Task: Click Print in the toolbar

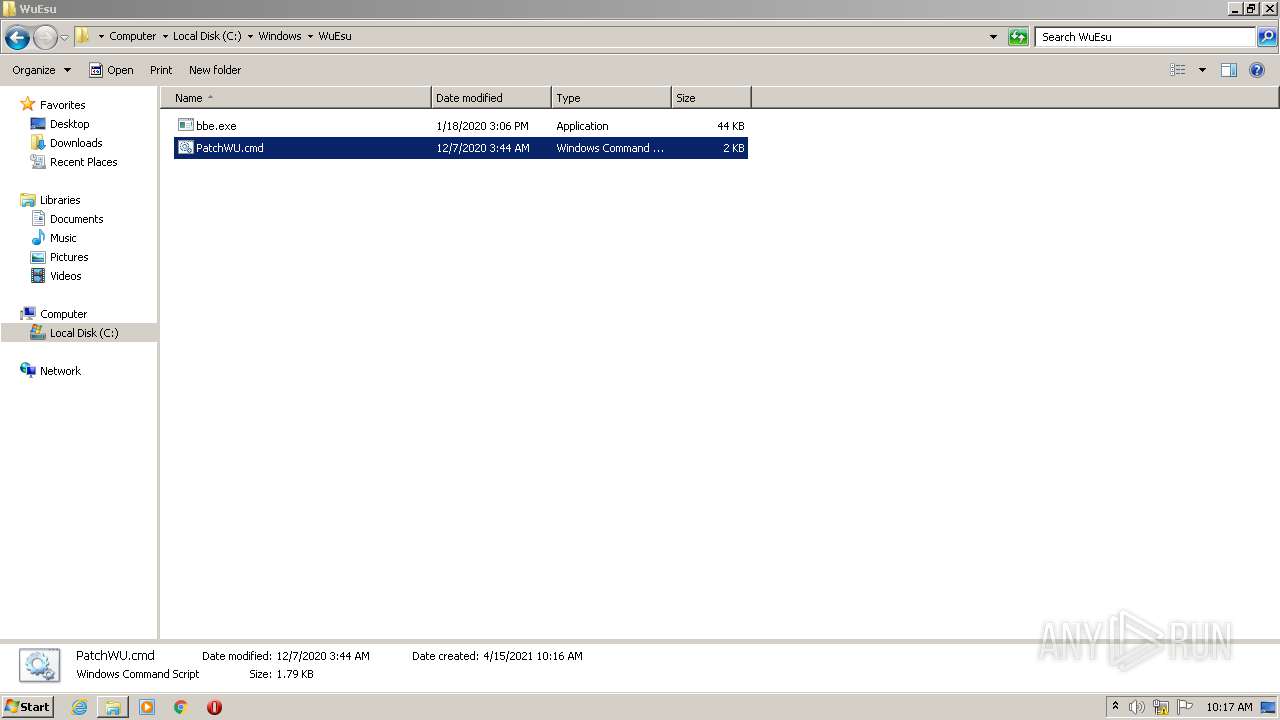Action: click(x=161, y=70)
